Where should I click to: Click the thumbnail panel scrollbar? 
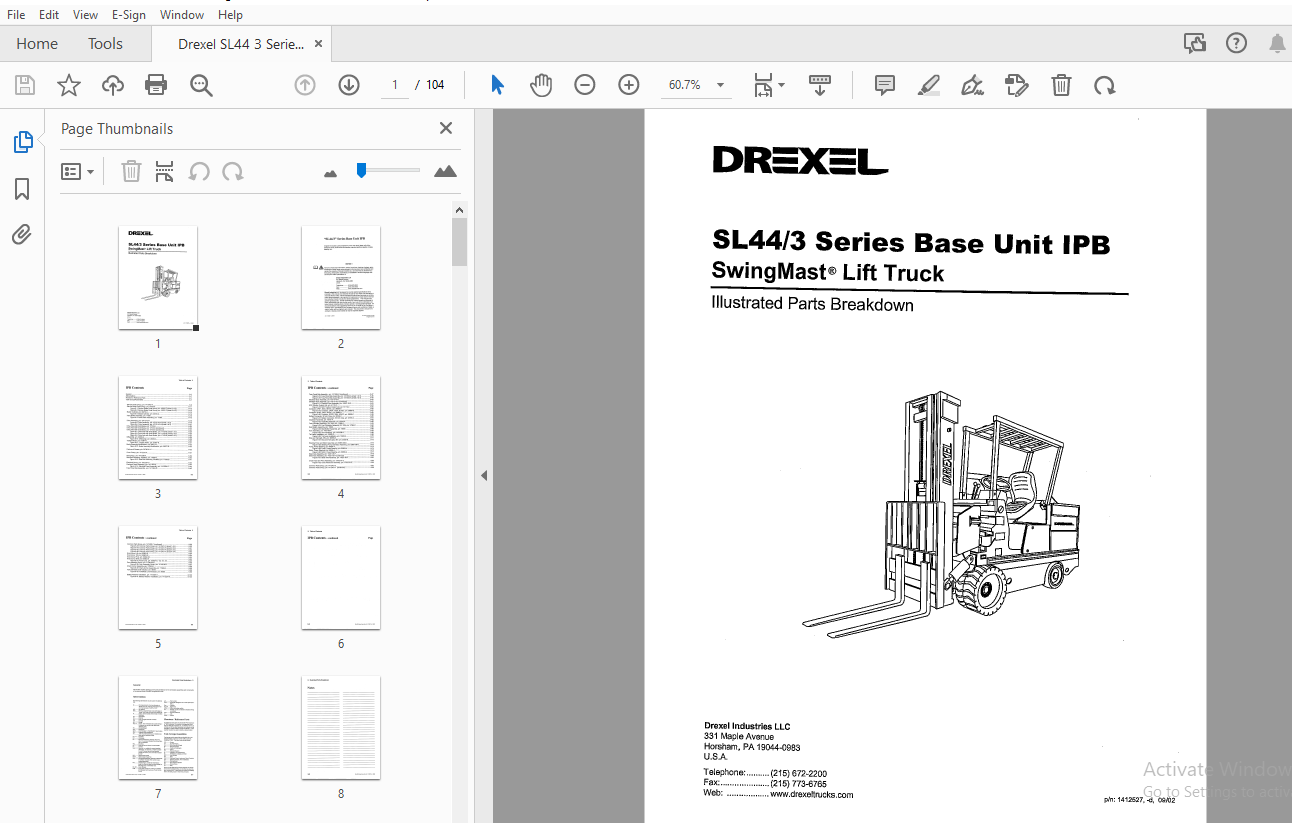(460, 242)
